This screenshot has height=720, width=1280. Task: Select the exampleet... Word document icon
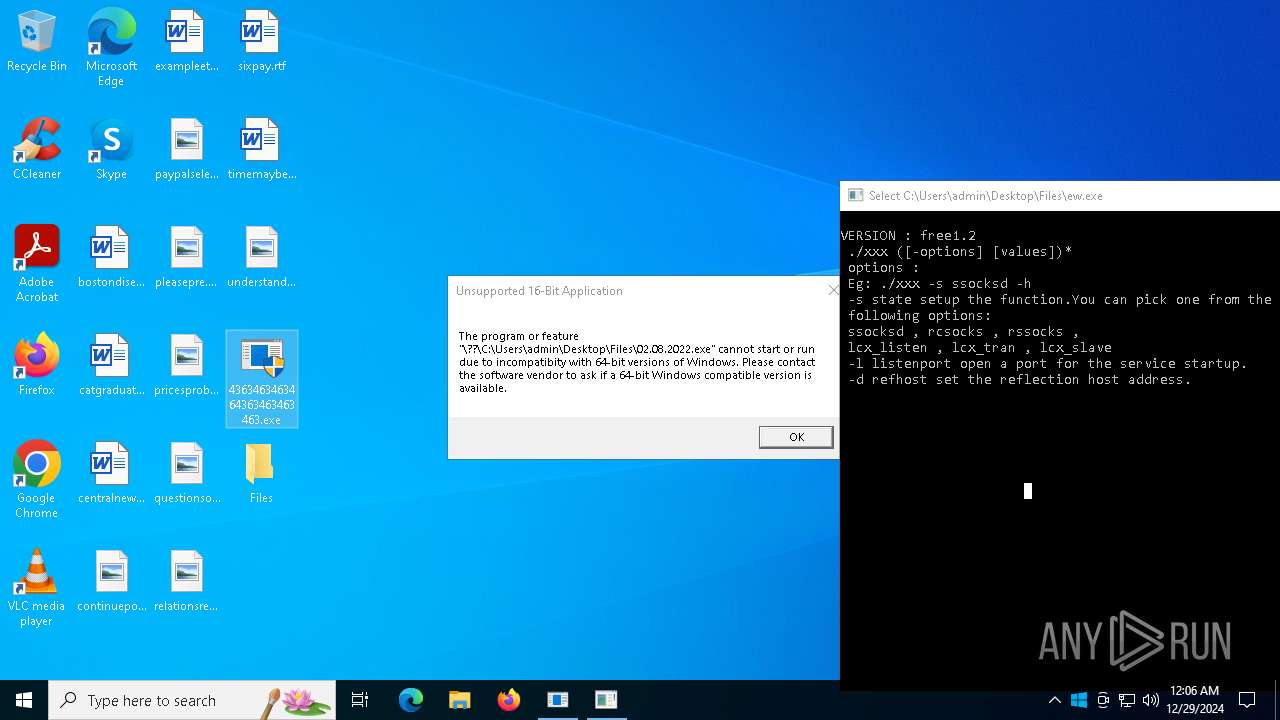click(x=186, y=42)
